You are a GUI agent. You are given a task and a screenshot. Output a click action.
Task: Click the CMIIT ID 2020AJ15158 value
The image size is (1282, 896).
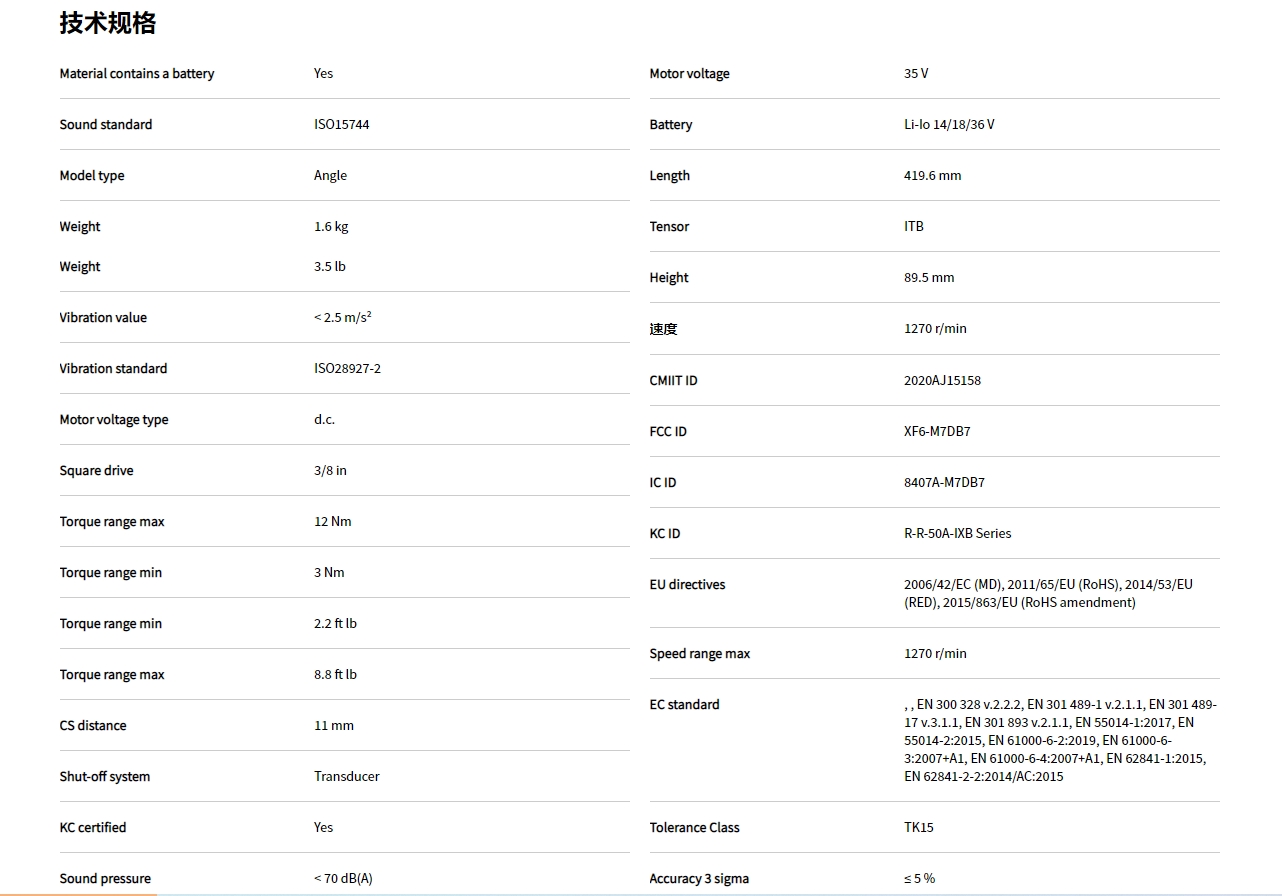pos(942,381)
